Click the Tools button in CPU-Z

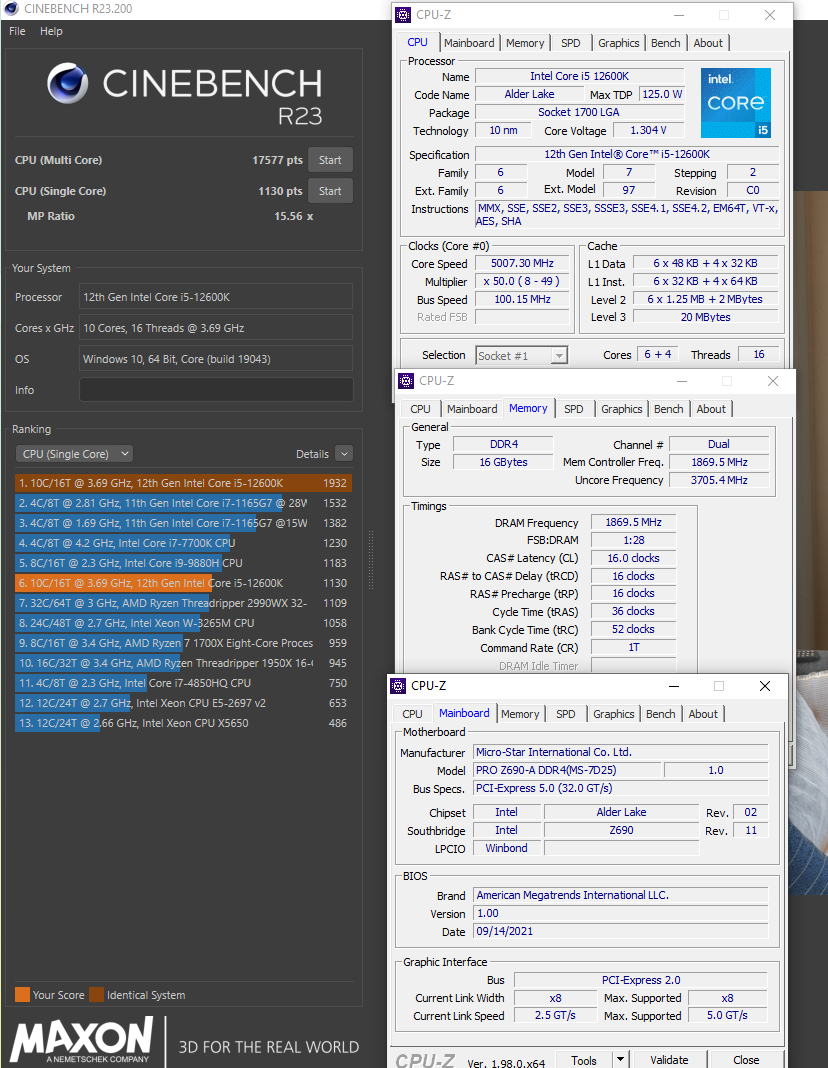pyautogui.click(x=584, y=1061)
